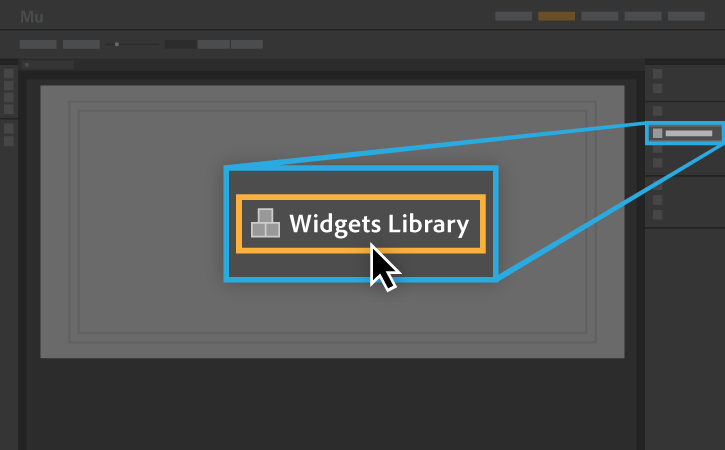
Task: Open the lowest panel icon in right dock
Action: coord(657,215)
